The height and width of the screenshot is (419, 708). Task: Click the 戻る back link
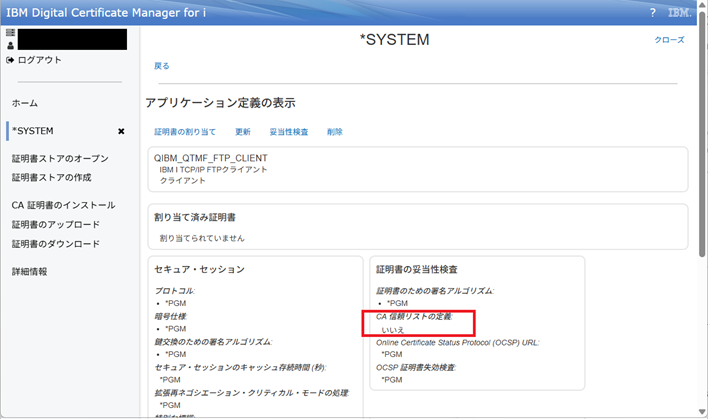coord(162,66)
